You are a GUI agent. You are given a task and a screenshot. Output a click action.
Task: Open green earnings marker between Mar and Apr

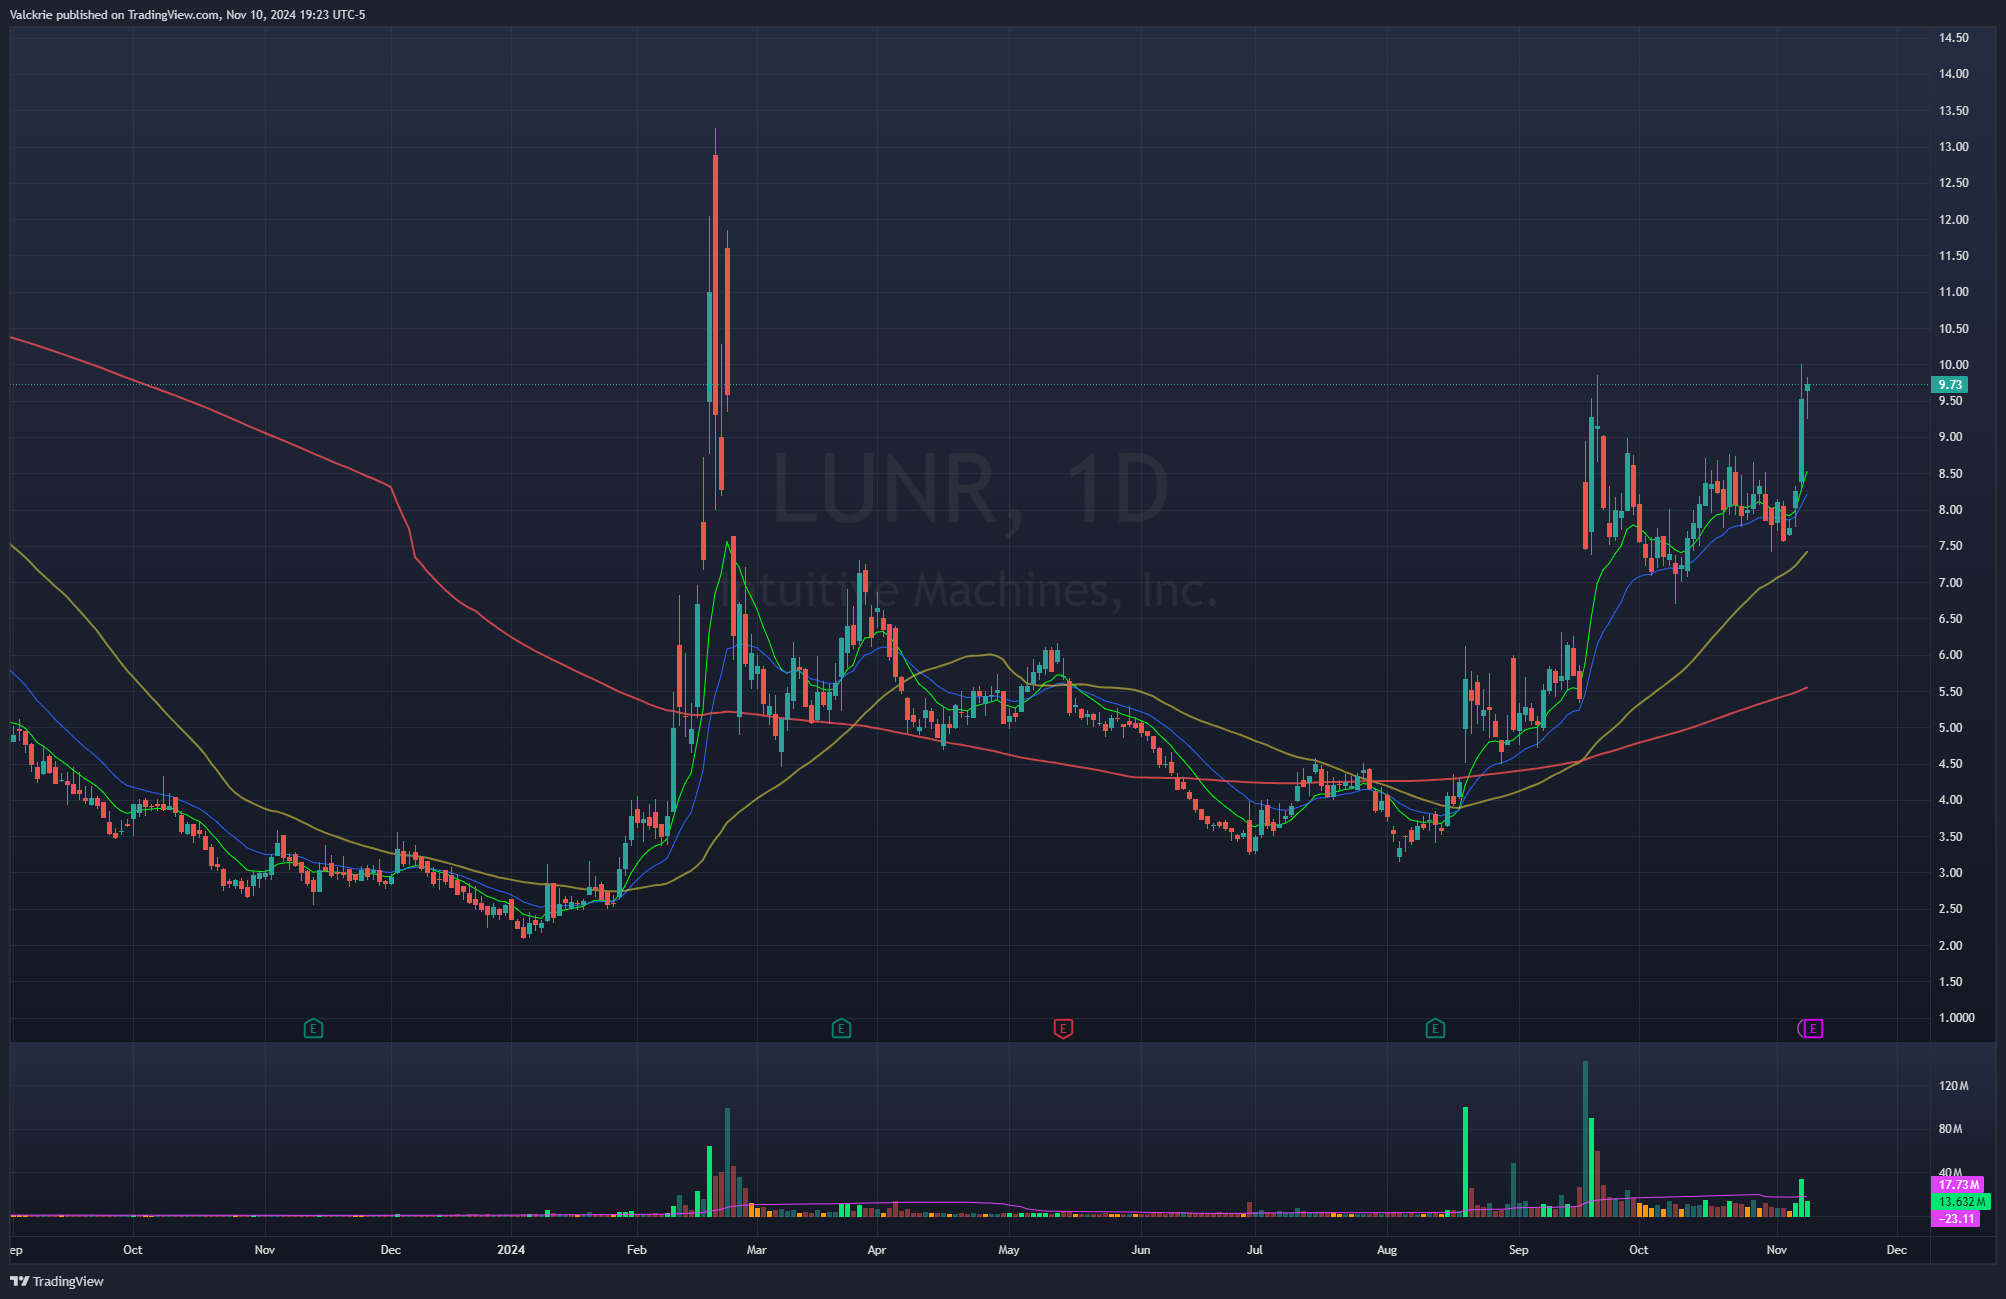click(x=841, y=1028)
